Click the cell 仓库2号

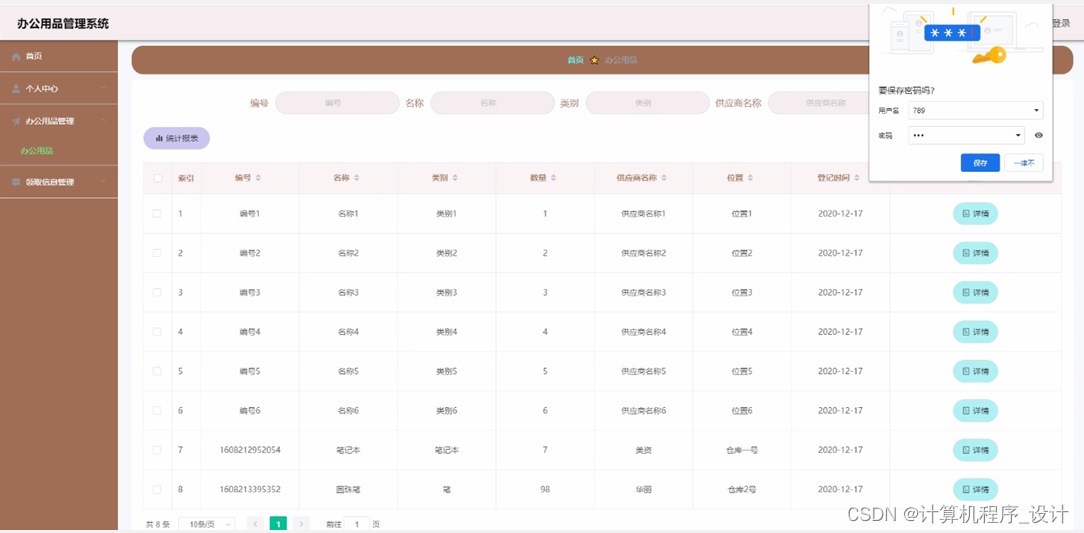742,489
